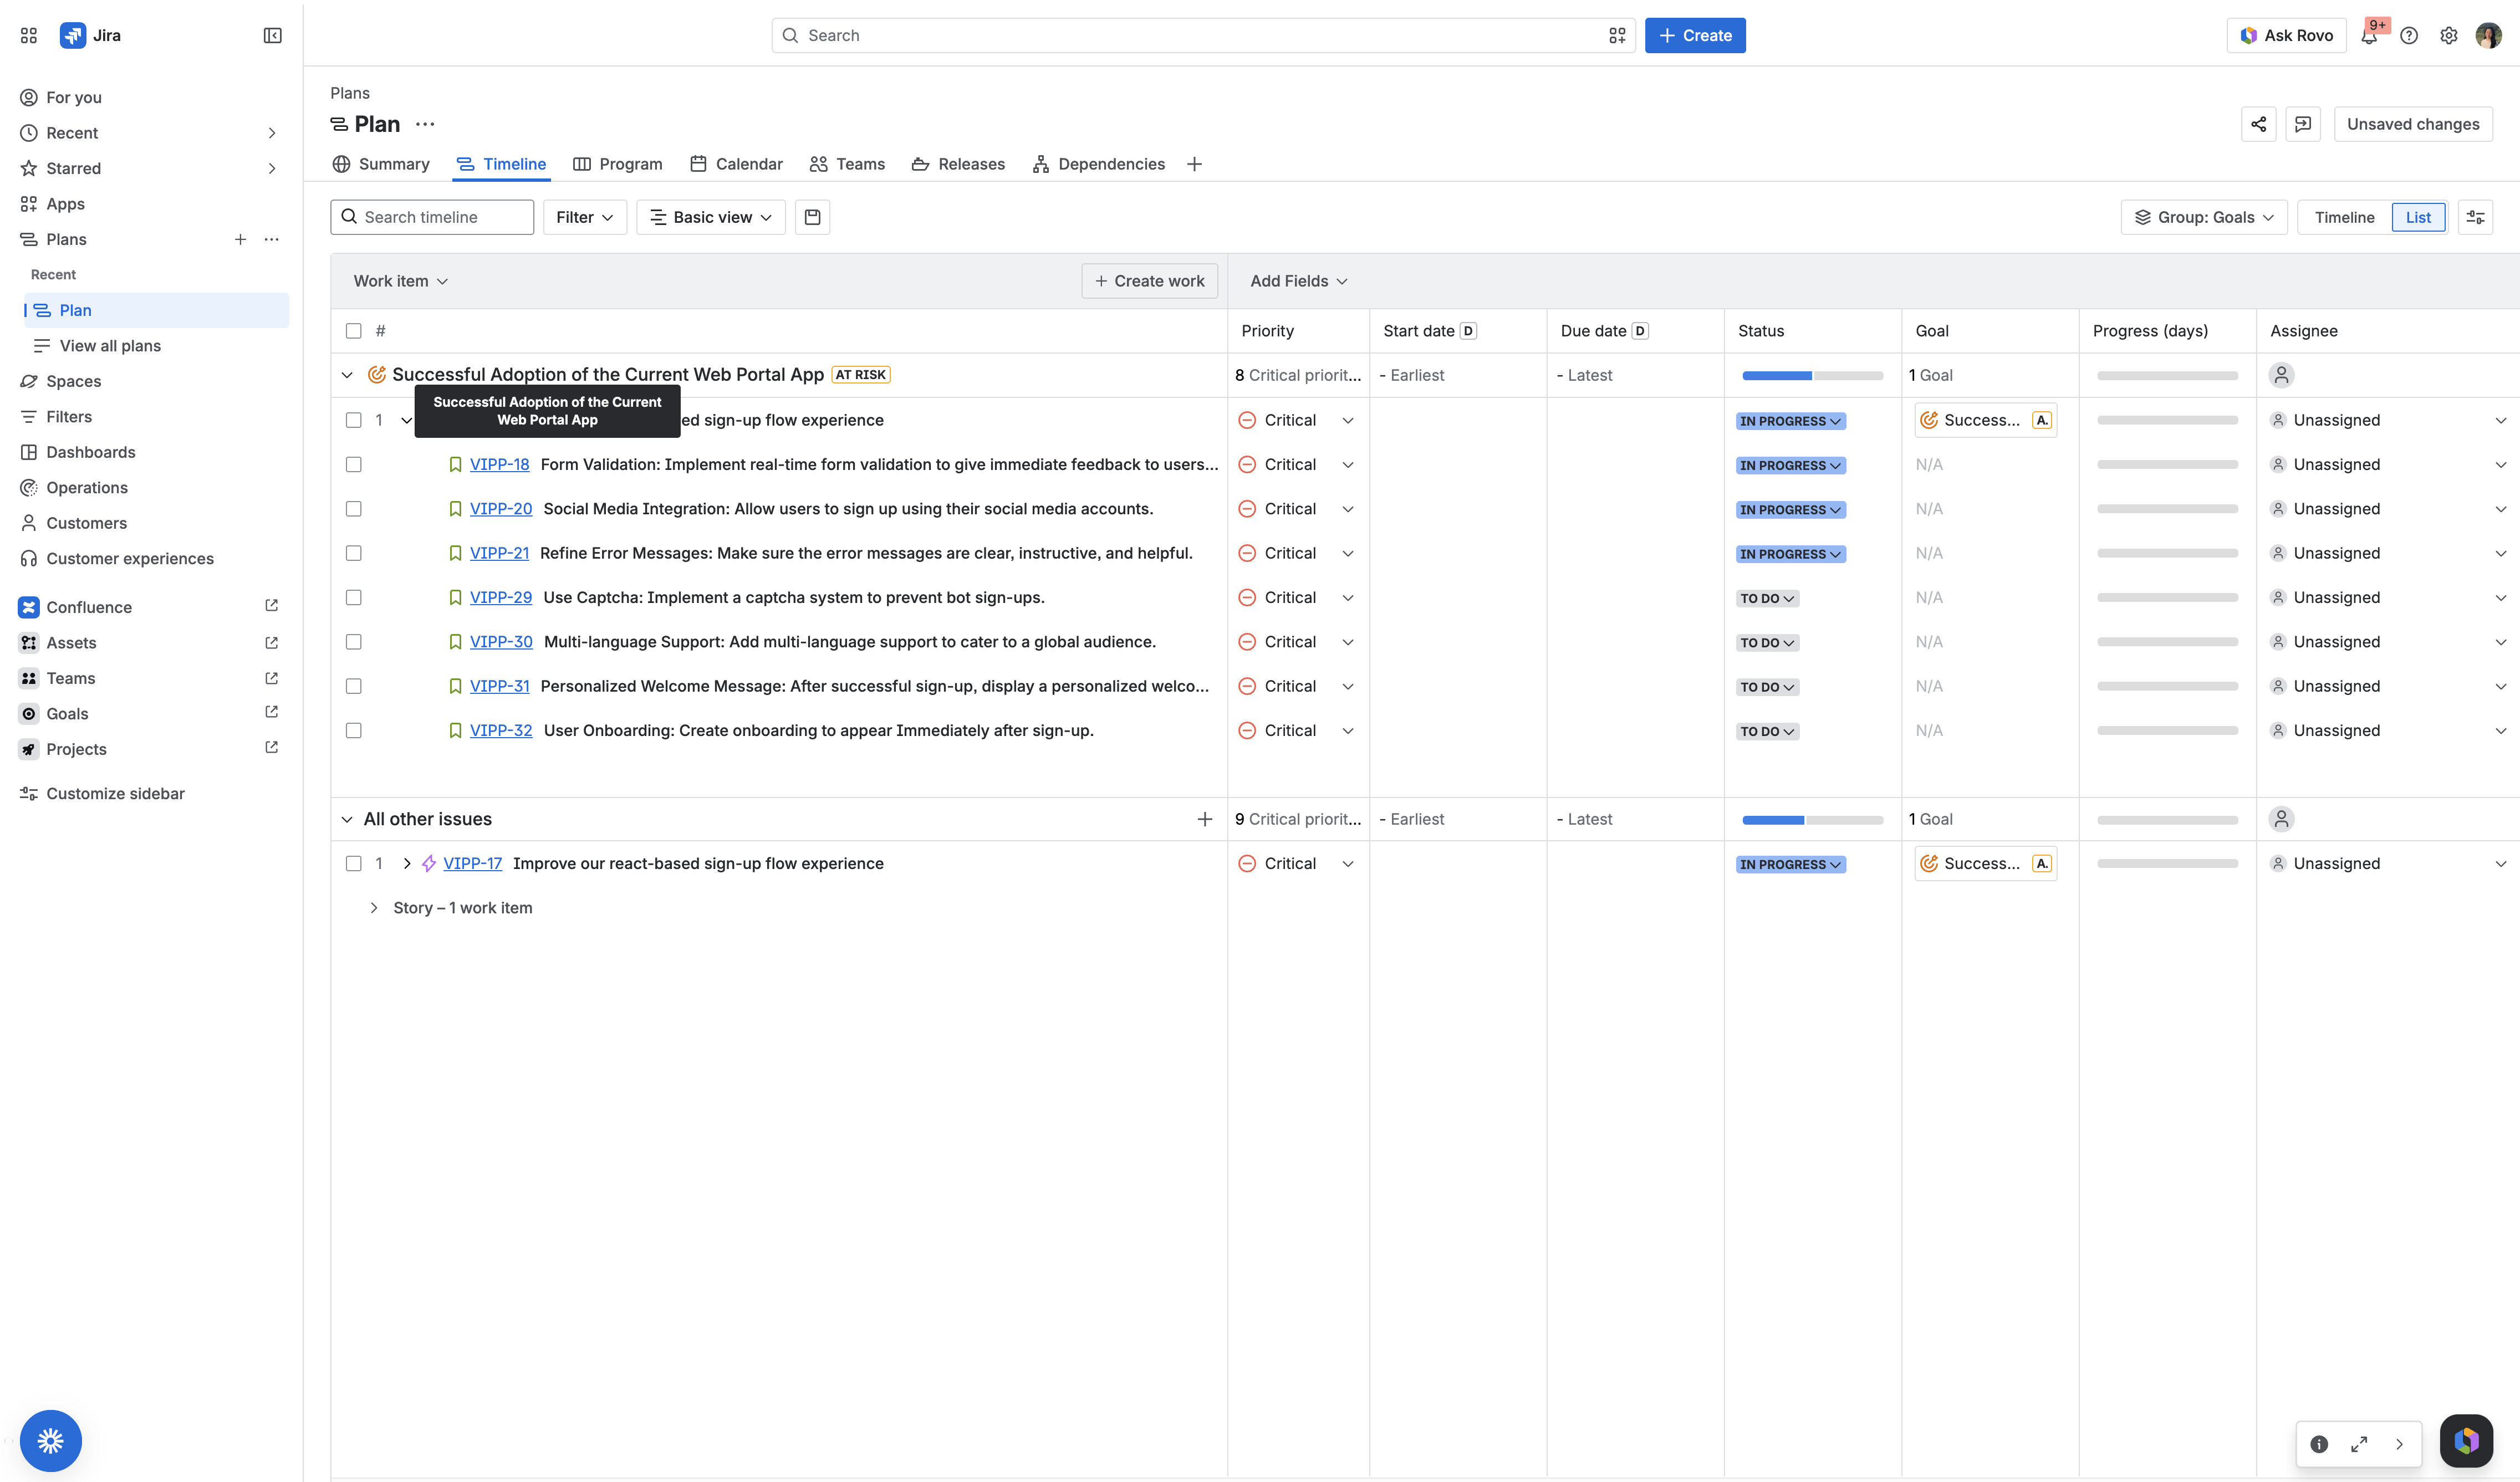Image resolution: width=2520 pixels, height=1482 pixels.
Task: Click the save view icon
Action: (813, 217)
